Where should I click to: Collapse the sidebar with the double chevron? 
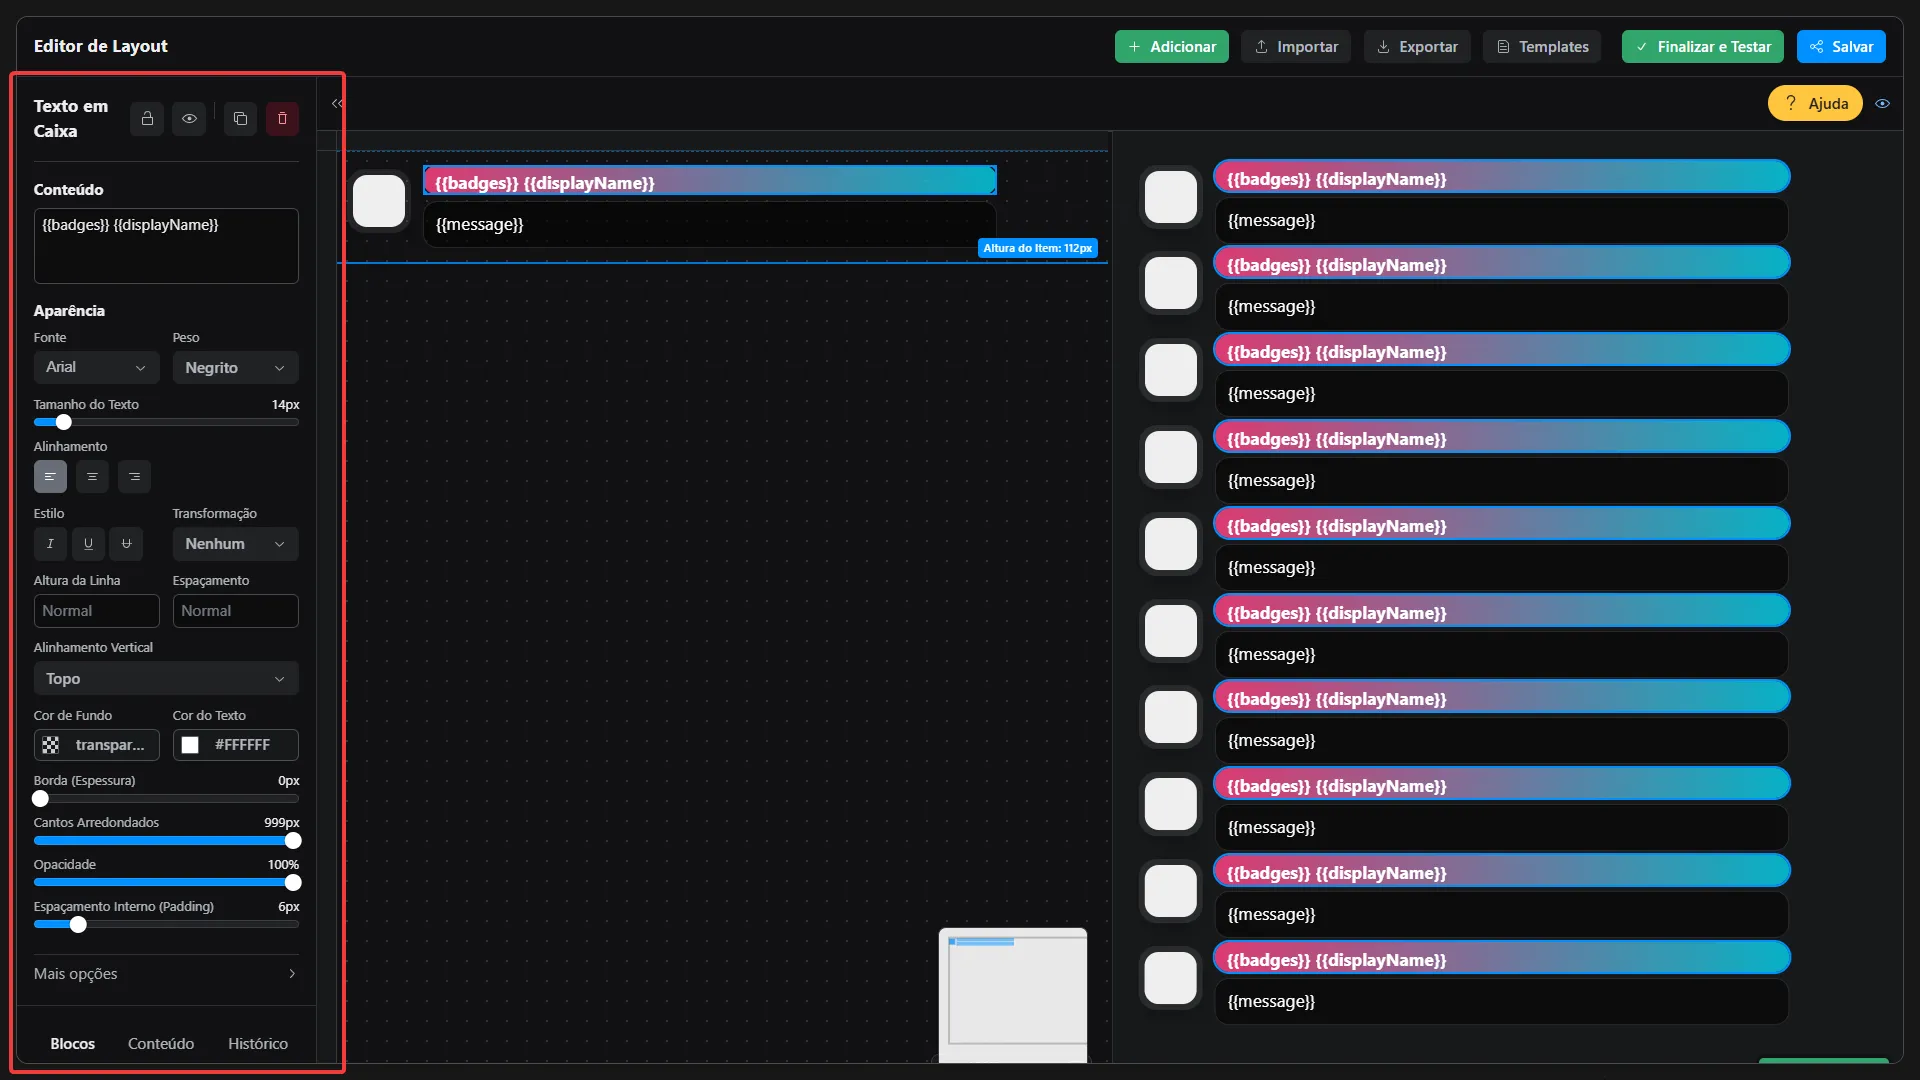tap(337, 103)
